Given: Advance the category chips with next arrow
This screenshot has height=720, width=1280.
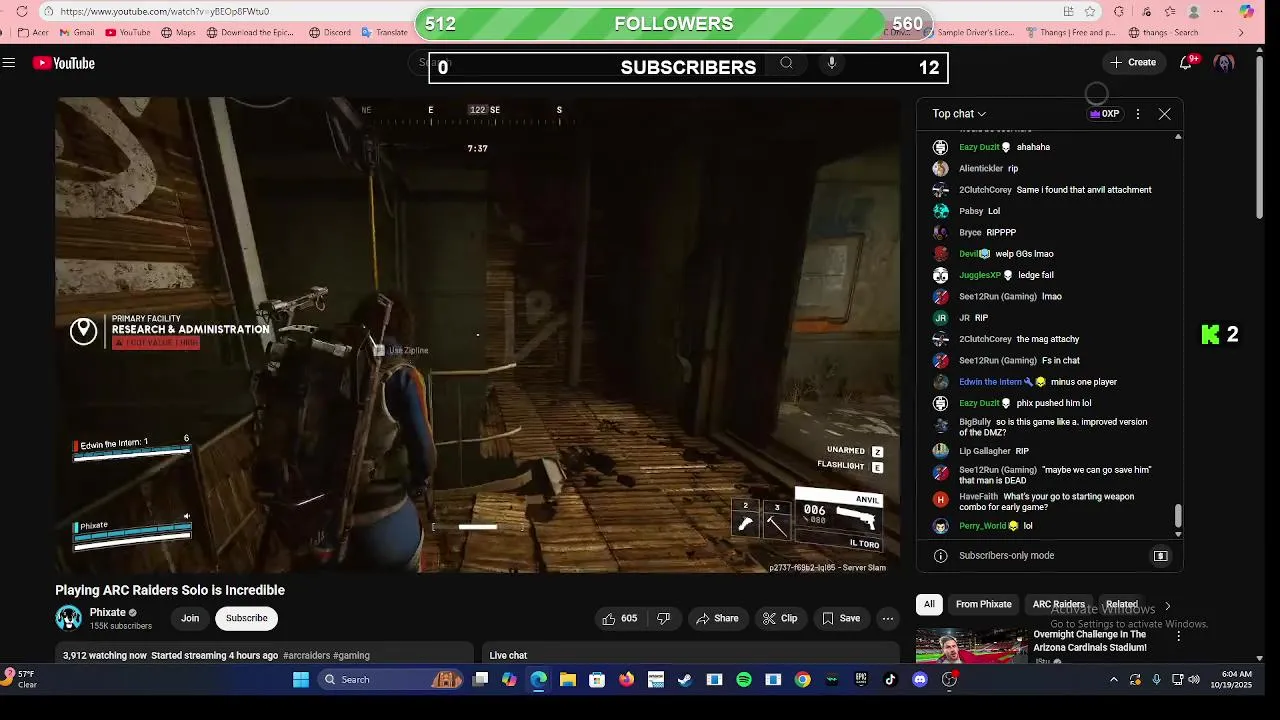Looking at the screenshot, I should point(1167,605).
